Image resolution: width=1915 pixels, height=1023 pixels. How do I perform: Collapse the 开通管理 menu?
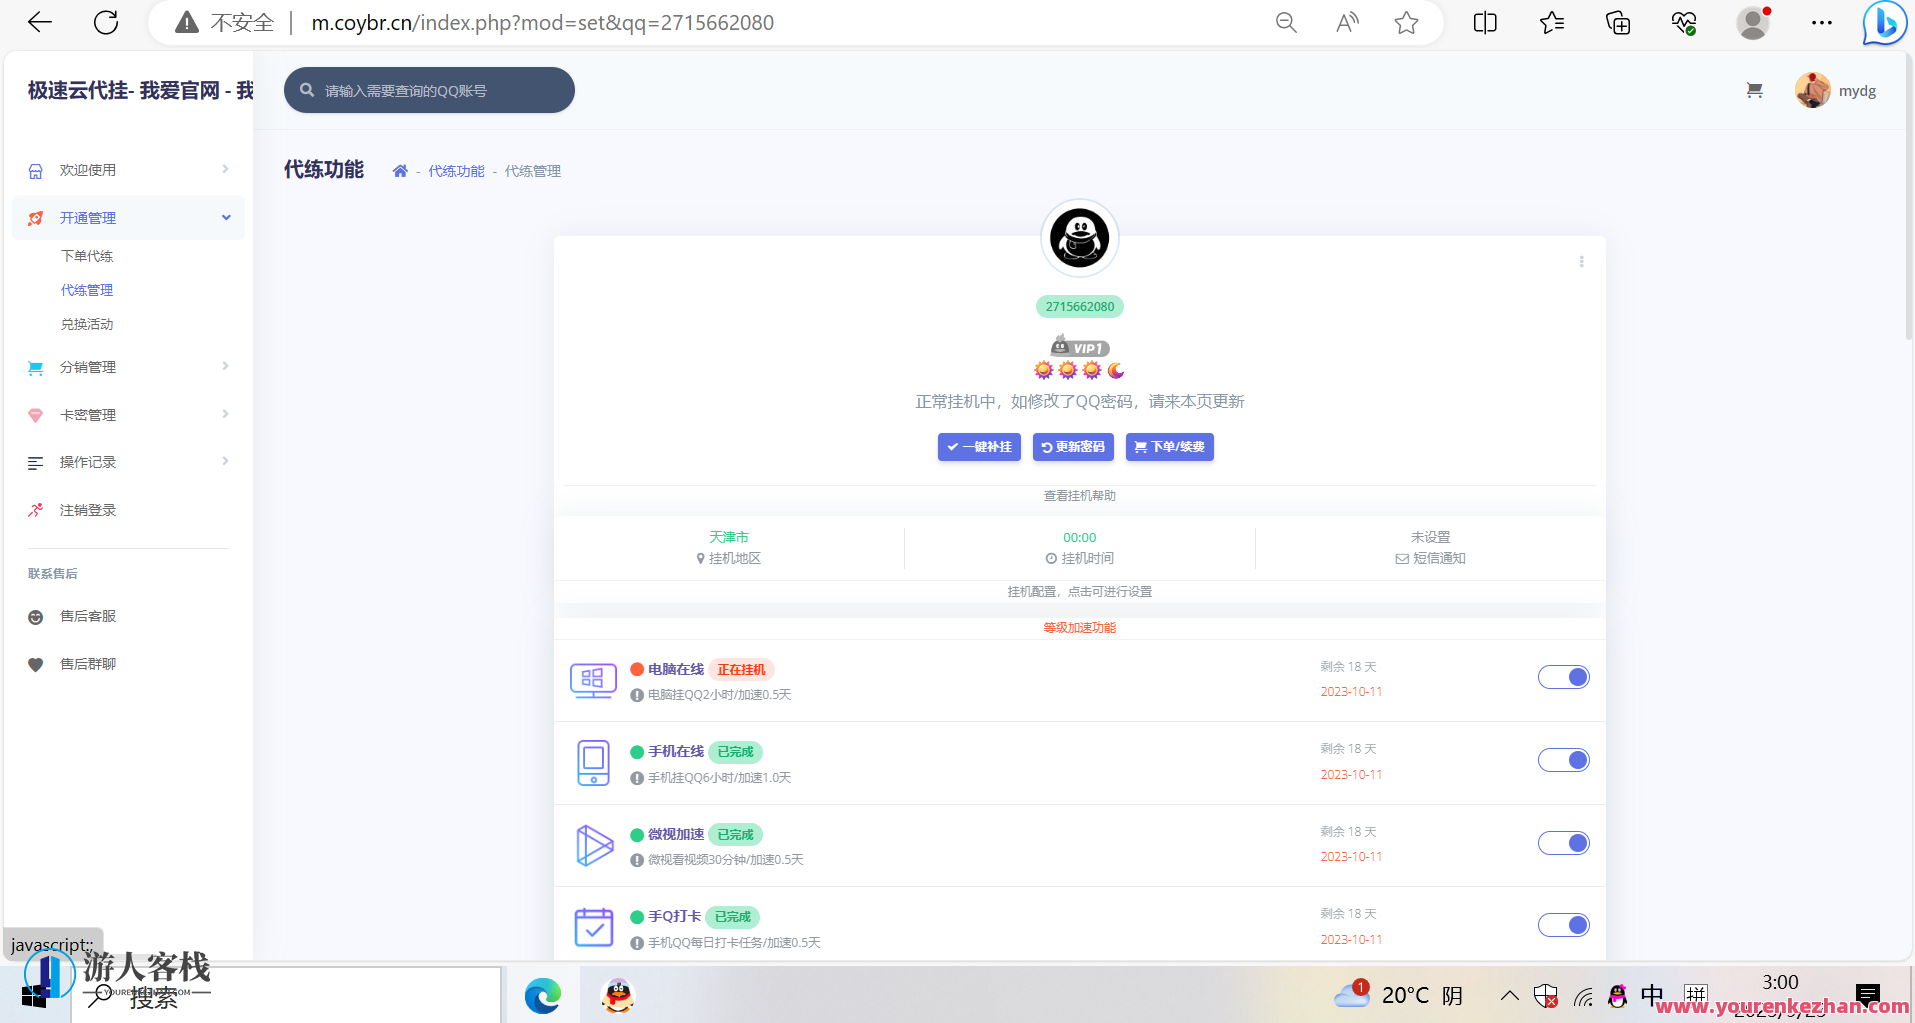(x=127, y=217)
